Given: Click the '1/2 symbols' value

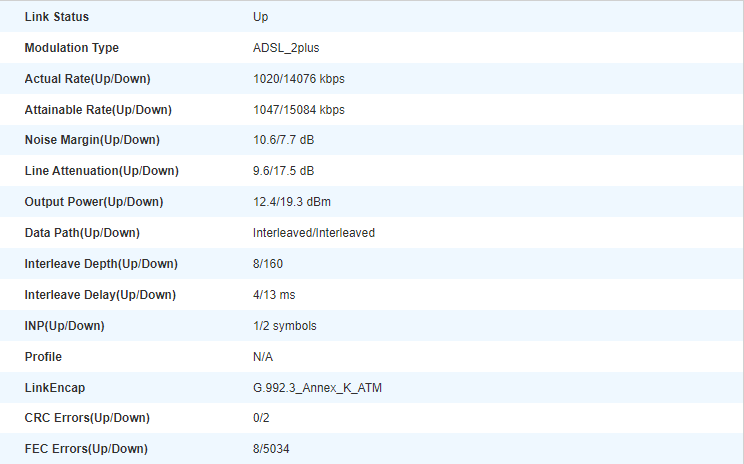Looking at the screenshot, I should click(285, 326).
